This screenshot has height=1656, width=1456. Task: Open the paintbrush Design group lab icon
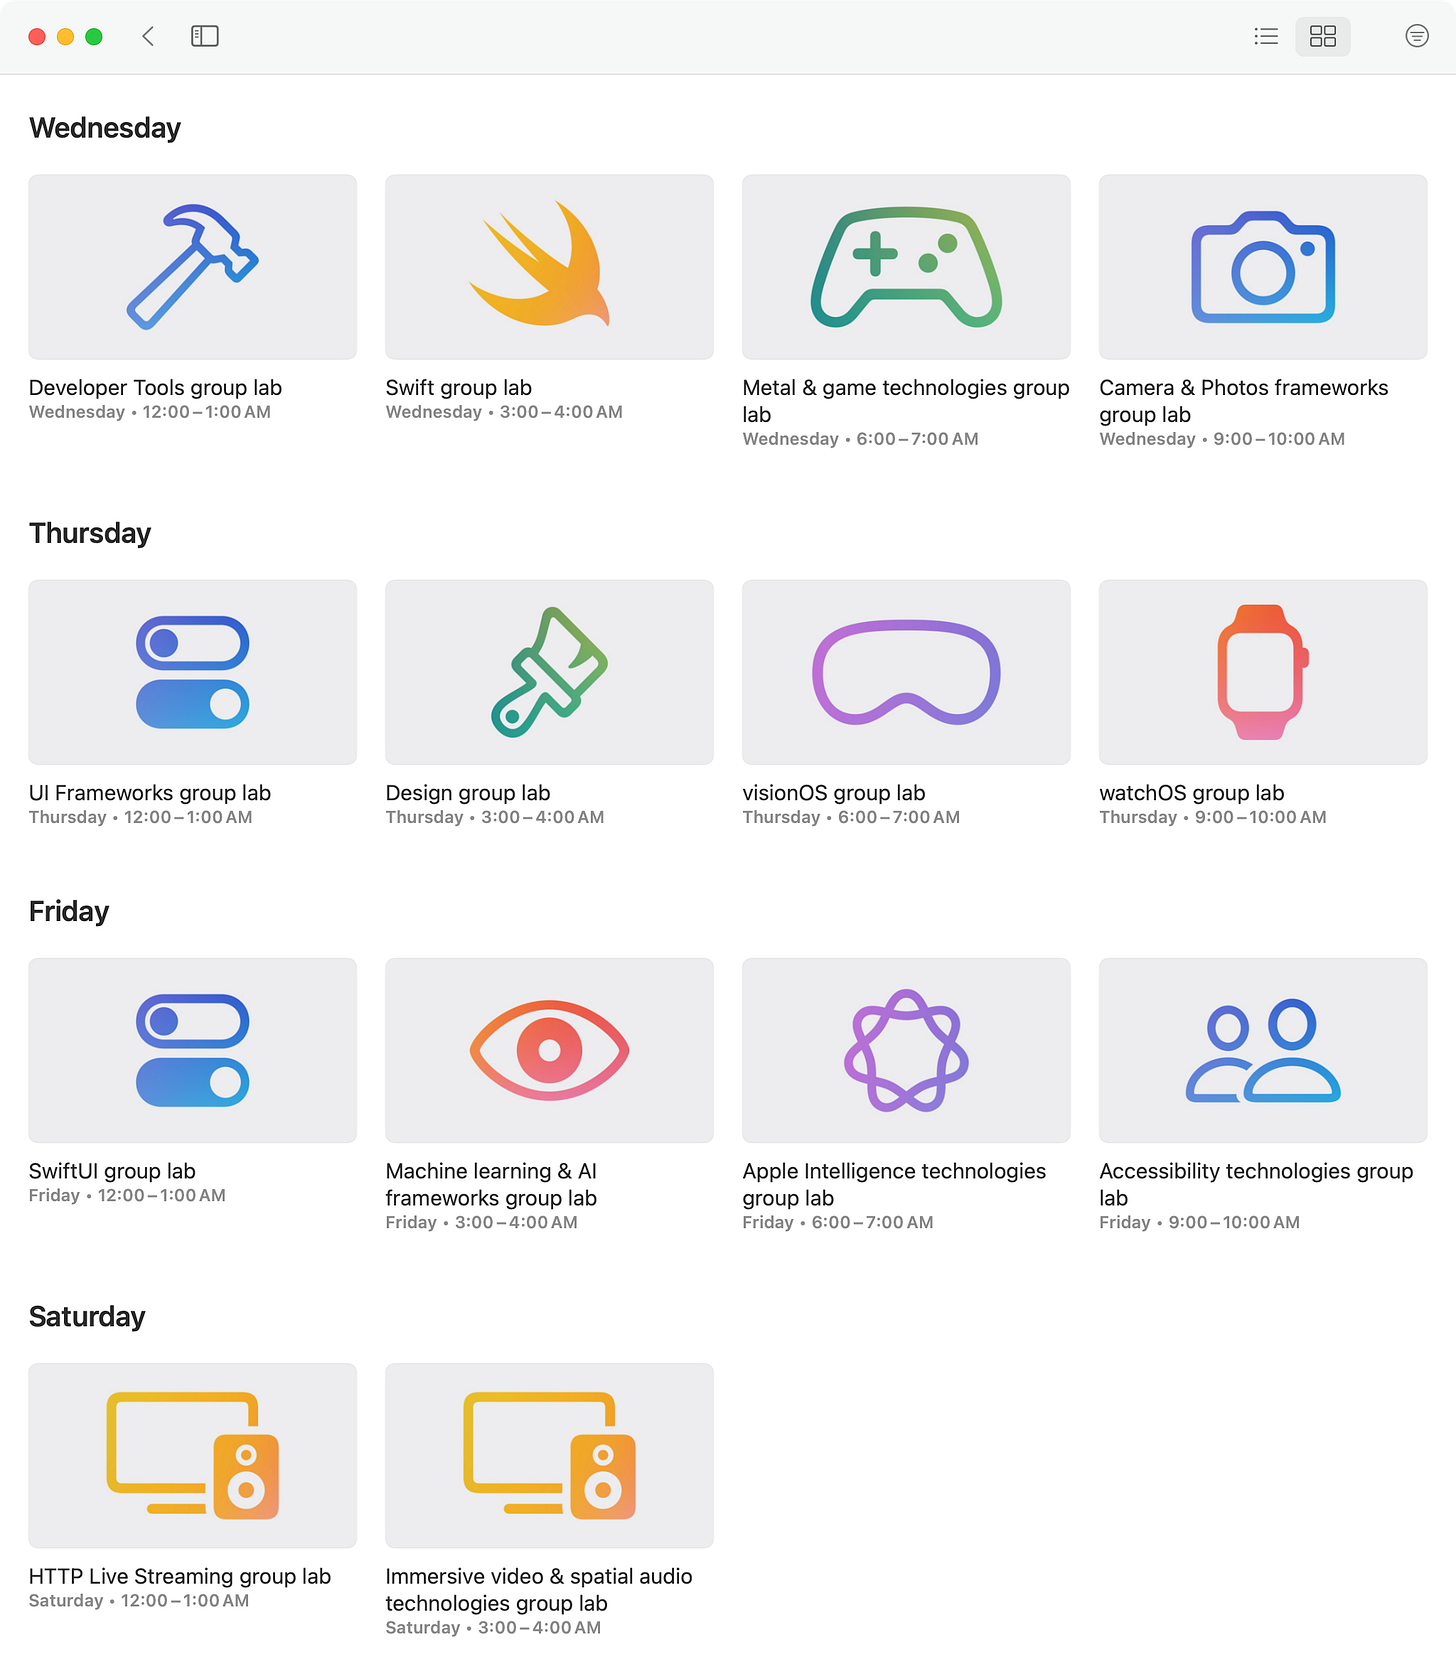pos(549,672)
